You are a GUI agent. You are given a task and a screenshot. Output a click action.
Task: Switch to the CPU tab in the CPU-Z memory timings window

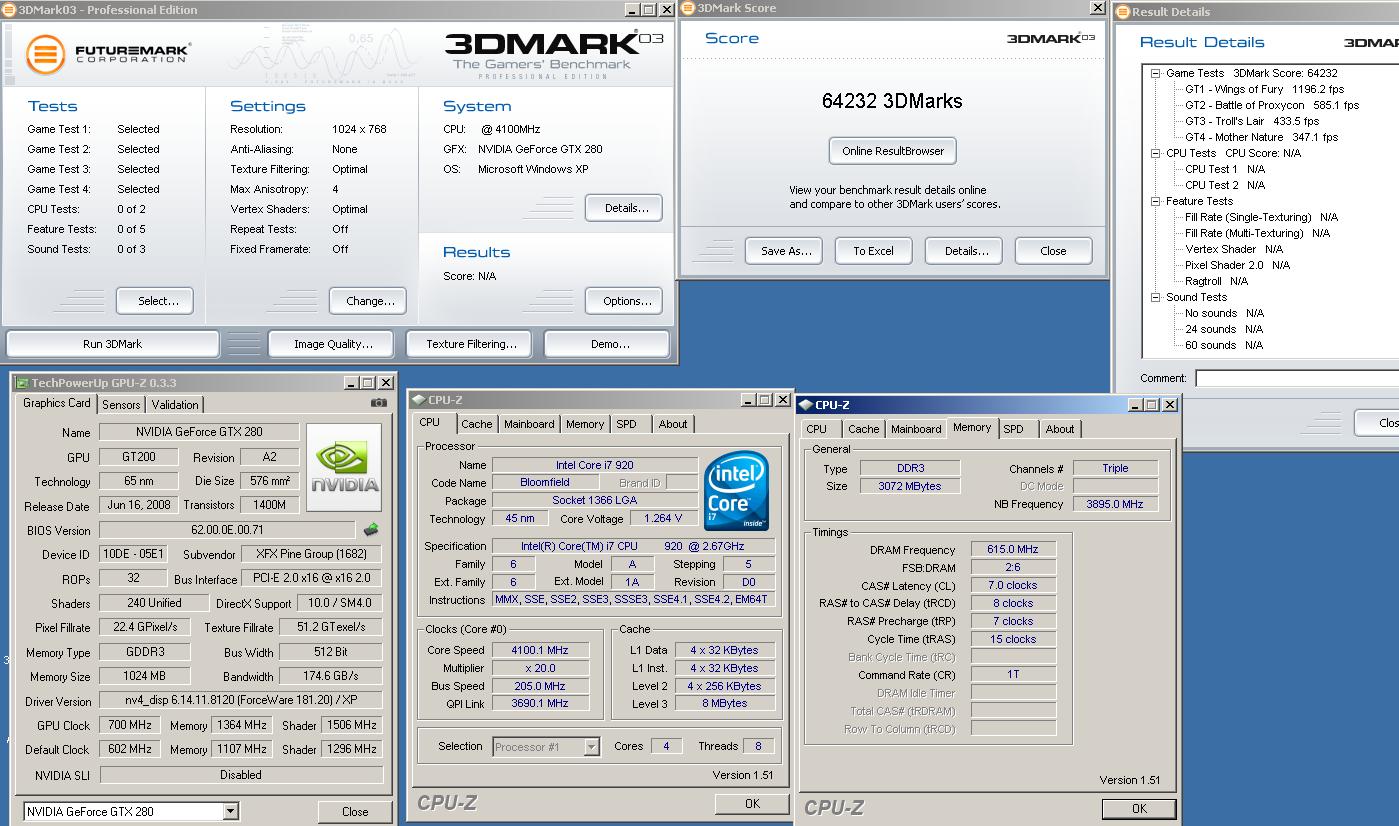(x=817, y=429)
